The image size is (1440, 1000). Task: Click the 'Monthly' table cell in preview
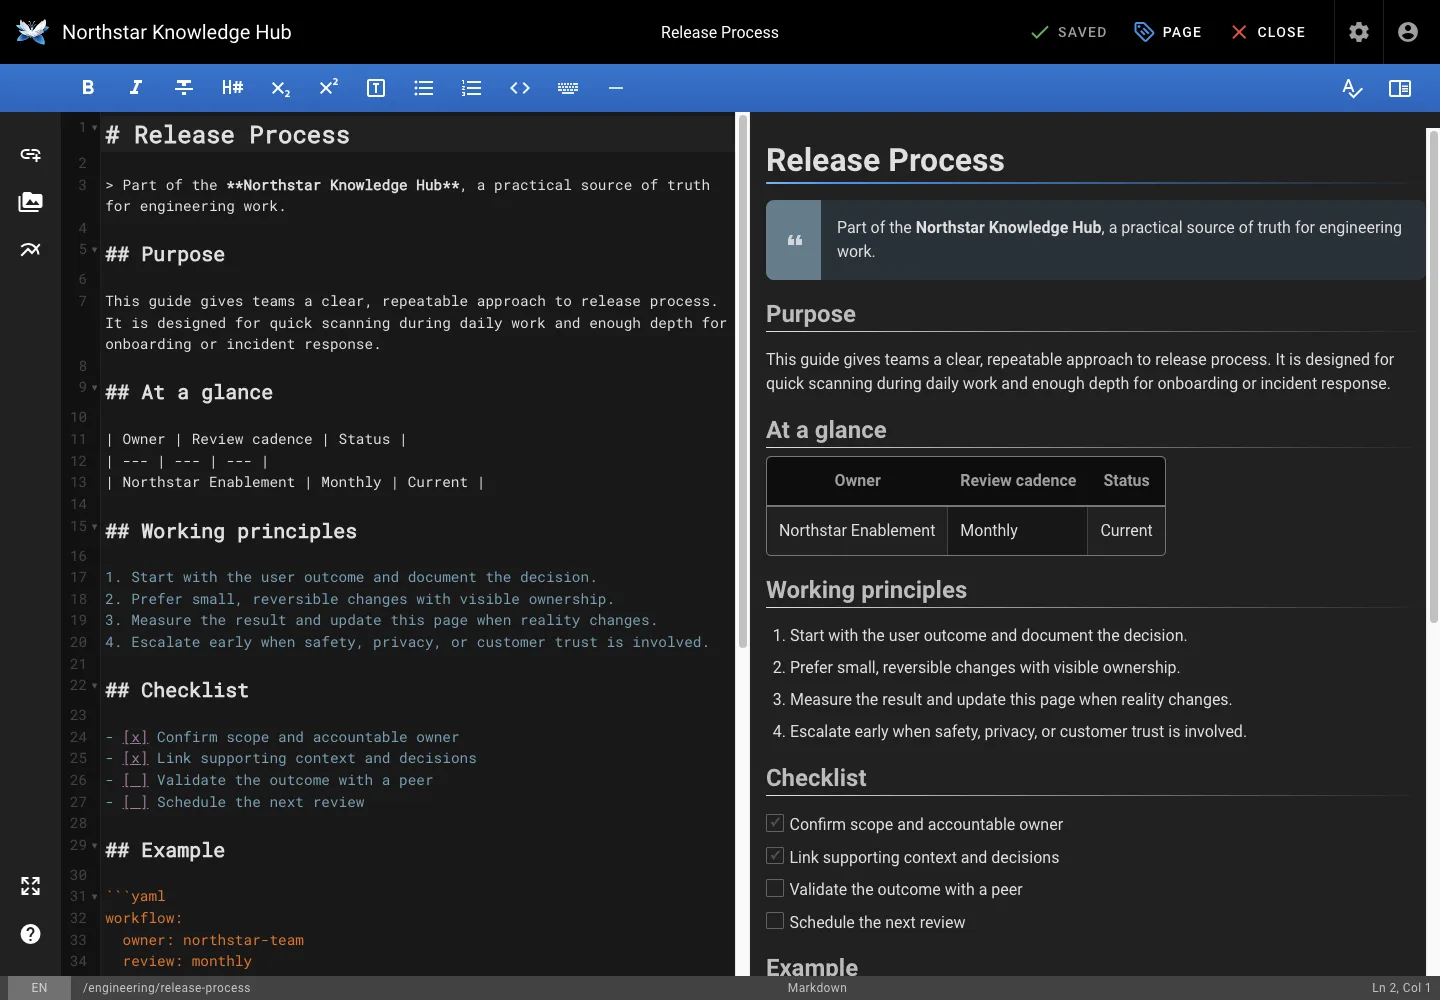(1018, 531)
